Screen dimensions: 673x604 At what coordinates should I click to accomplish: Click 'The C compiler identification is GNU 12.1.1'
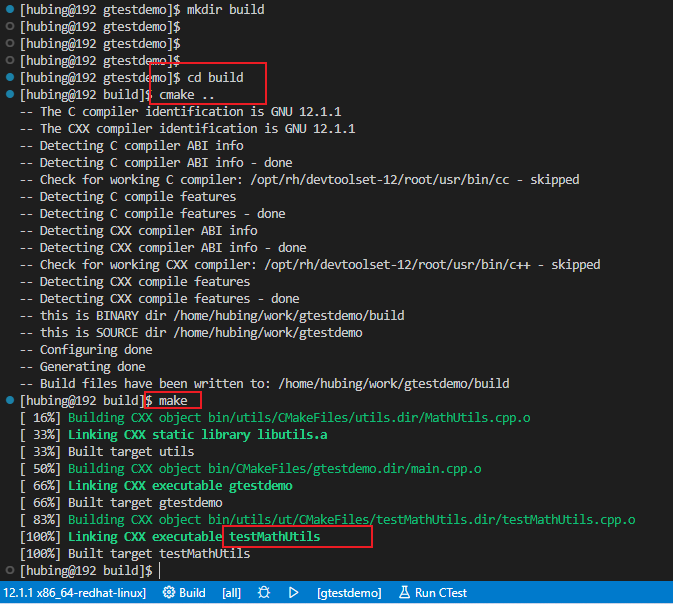[x=191, y=112]
